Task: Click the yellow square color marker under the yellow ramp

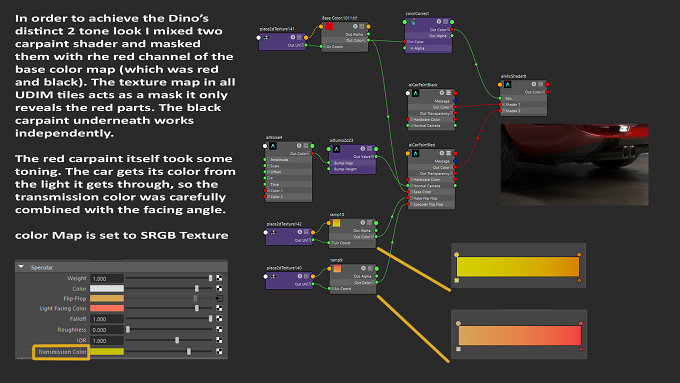Action: pyautogui.click(x=457, y=281)
